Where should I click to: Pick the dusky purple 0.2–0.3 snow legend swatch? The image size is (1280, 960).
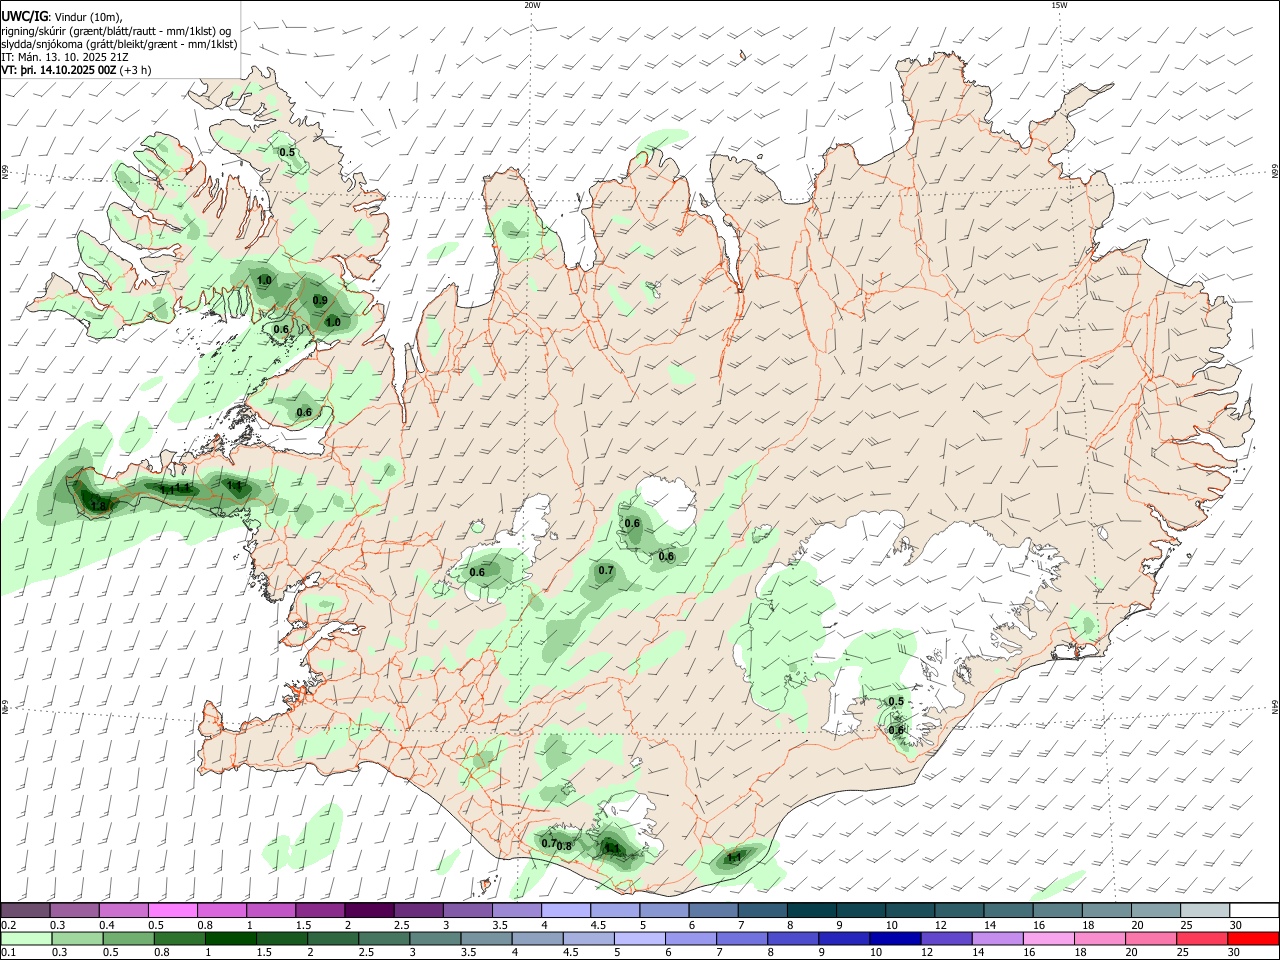25,910
